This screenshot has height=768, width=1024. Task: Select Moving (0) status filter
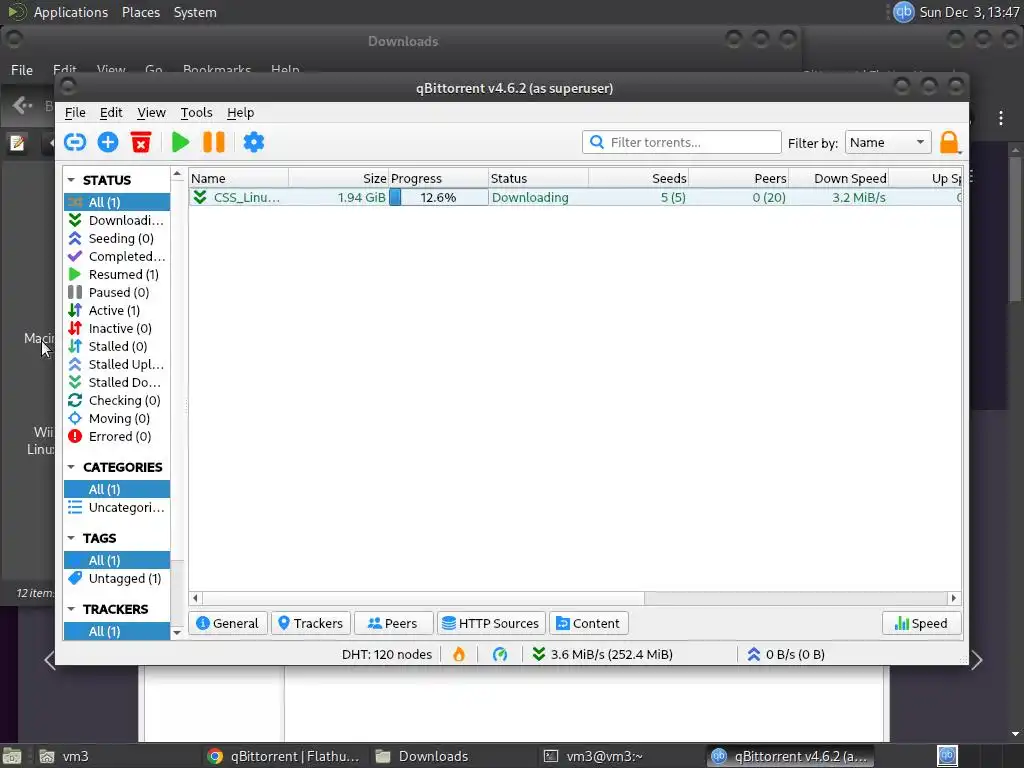[x=117, y=418]
